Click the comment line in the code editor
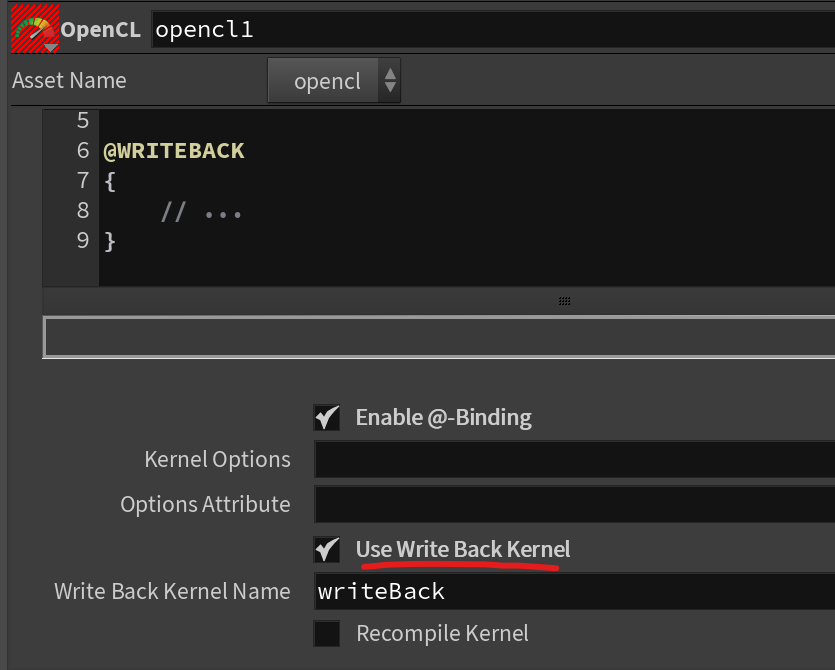The height and width of the screenshot is (670, 835). (x=202, y=211)
